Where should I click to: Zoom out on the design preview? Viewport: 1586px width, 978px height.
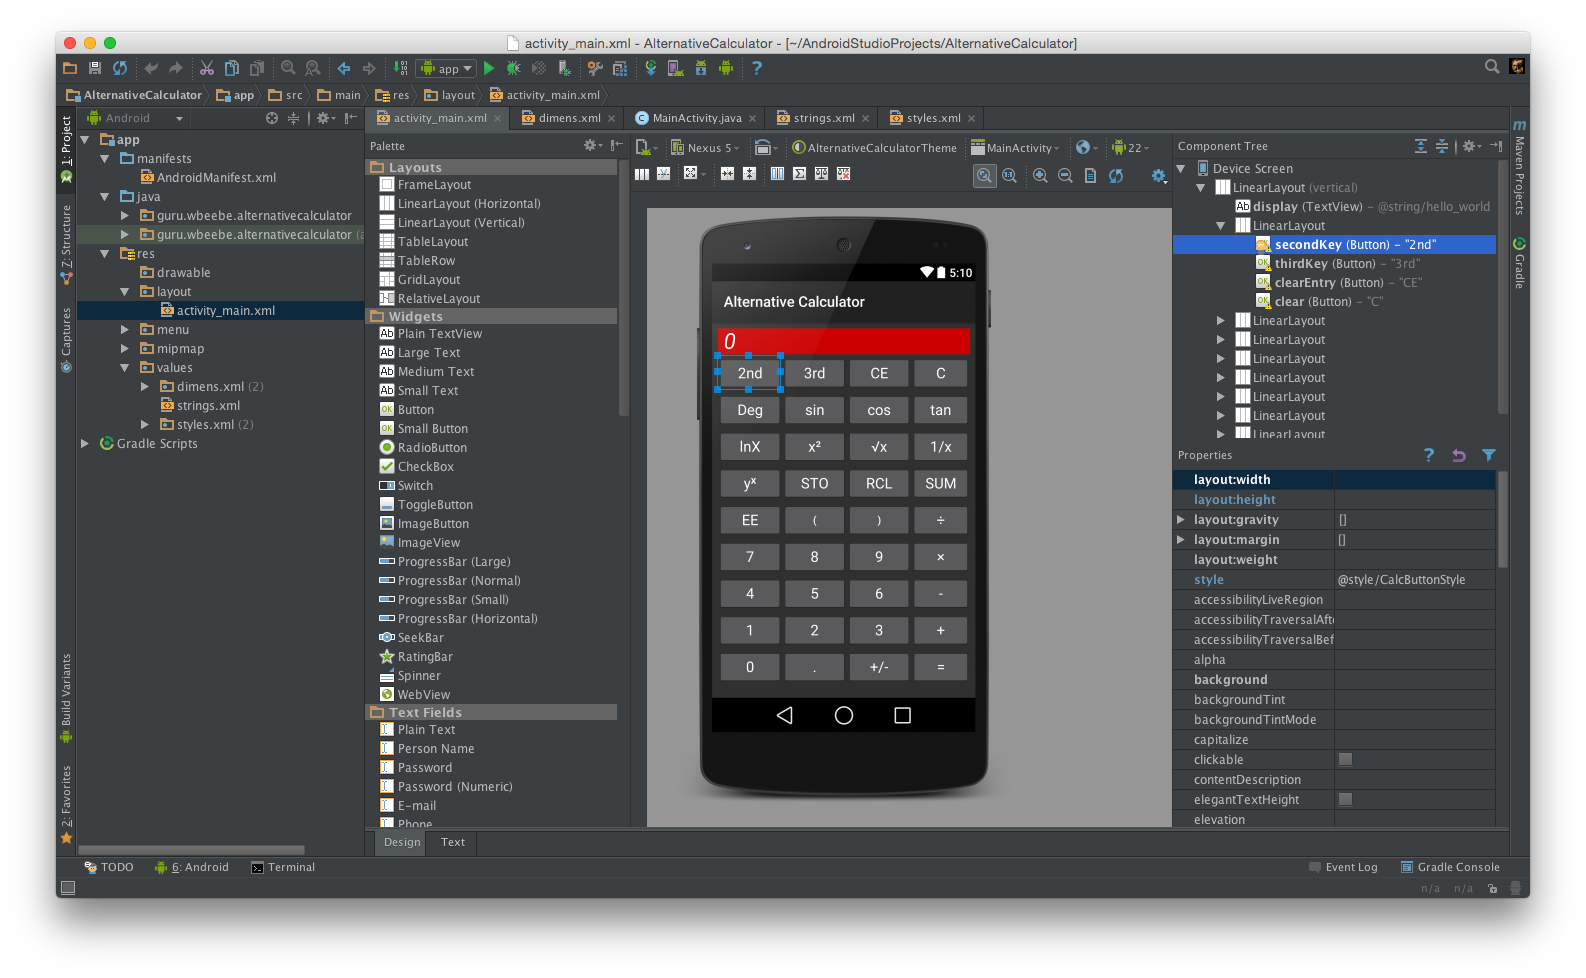[x=1065, y=175]
